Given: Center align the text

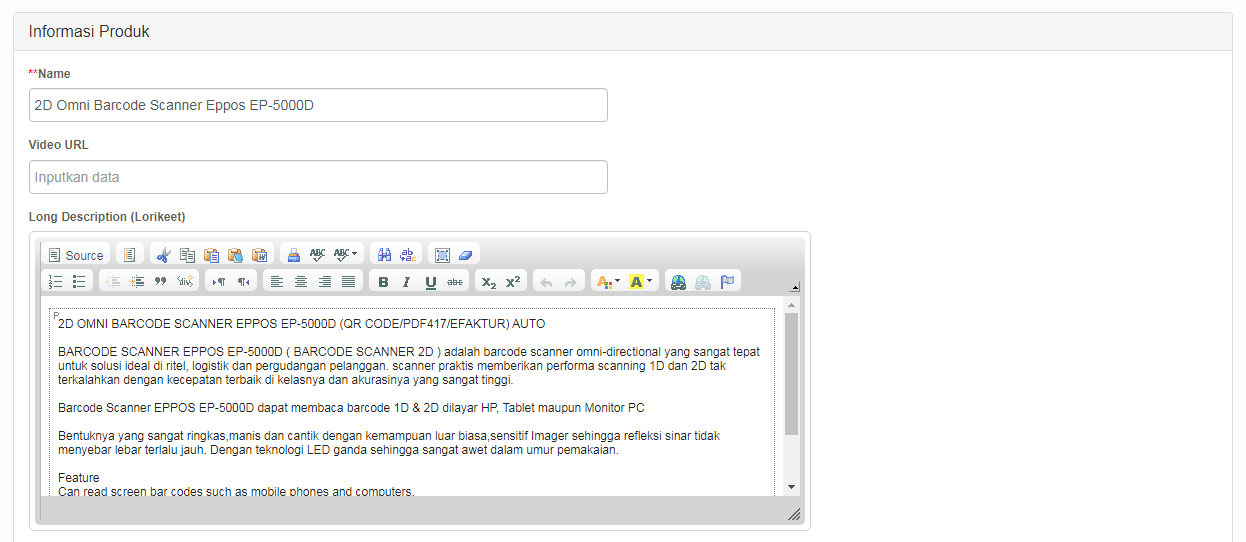Looking at the screenshot, I should 301,282.
